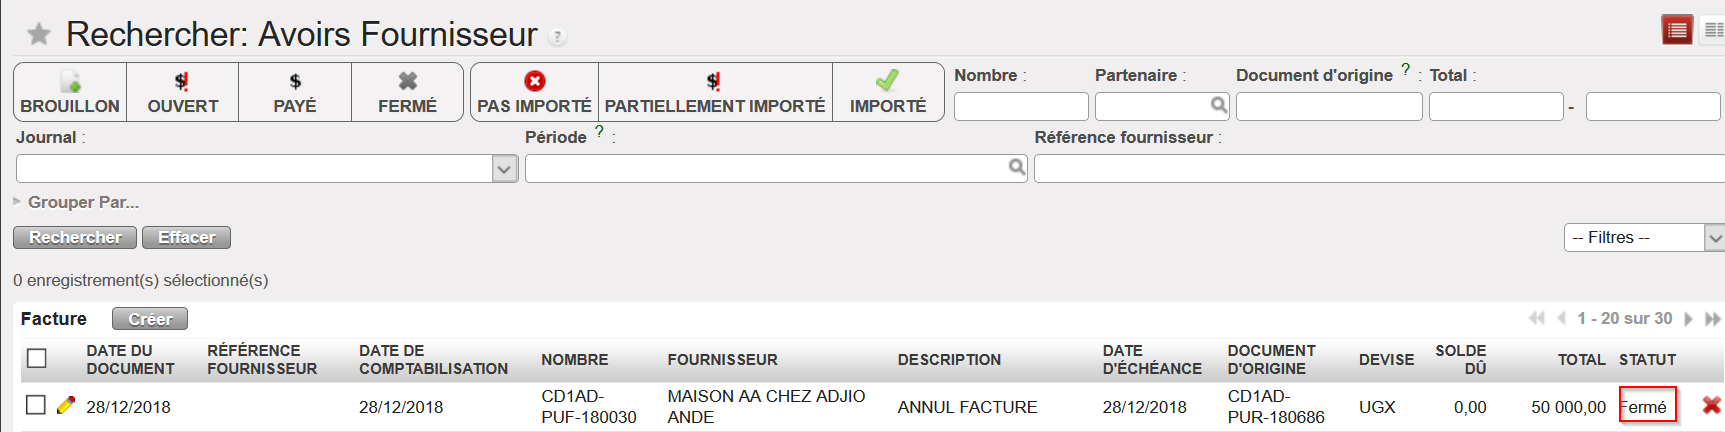Sort by the Total column header
The height and width of the screenshot is (432, 1725).
1581,360
